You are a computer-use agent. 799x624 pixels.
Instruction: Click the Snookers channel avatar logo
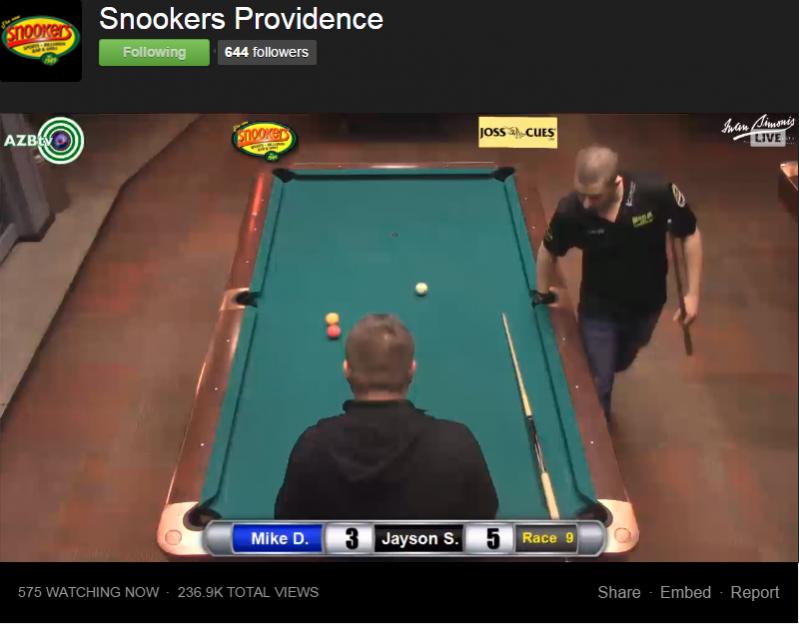pos(41,40)
